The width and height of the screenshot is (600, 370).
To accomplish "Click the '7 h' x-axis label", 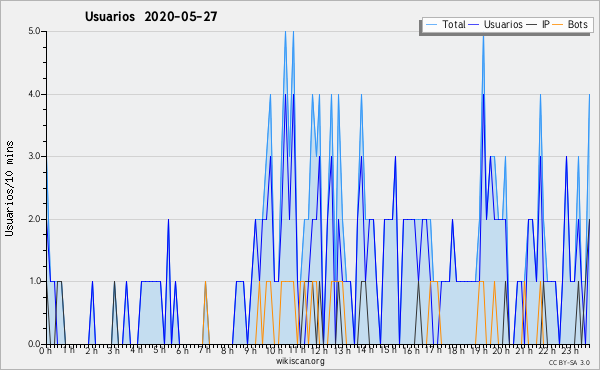I will pos(205,350).
